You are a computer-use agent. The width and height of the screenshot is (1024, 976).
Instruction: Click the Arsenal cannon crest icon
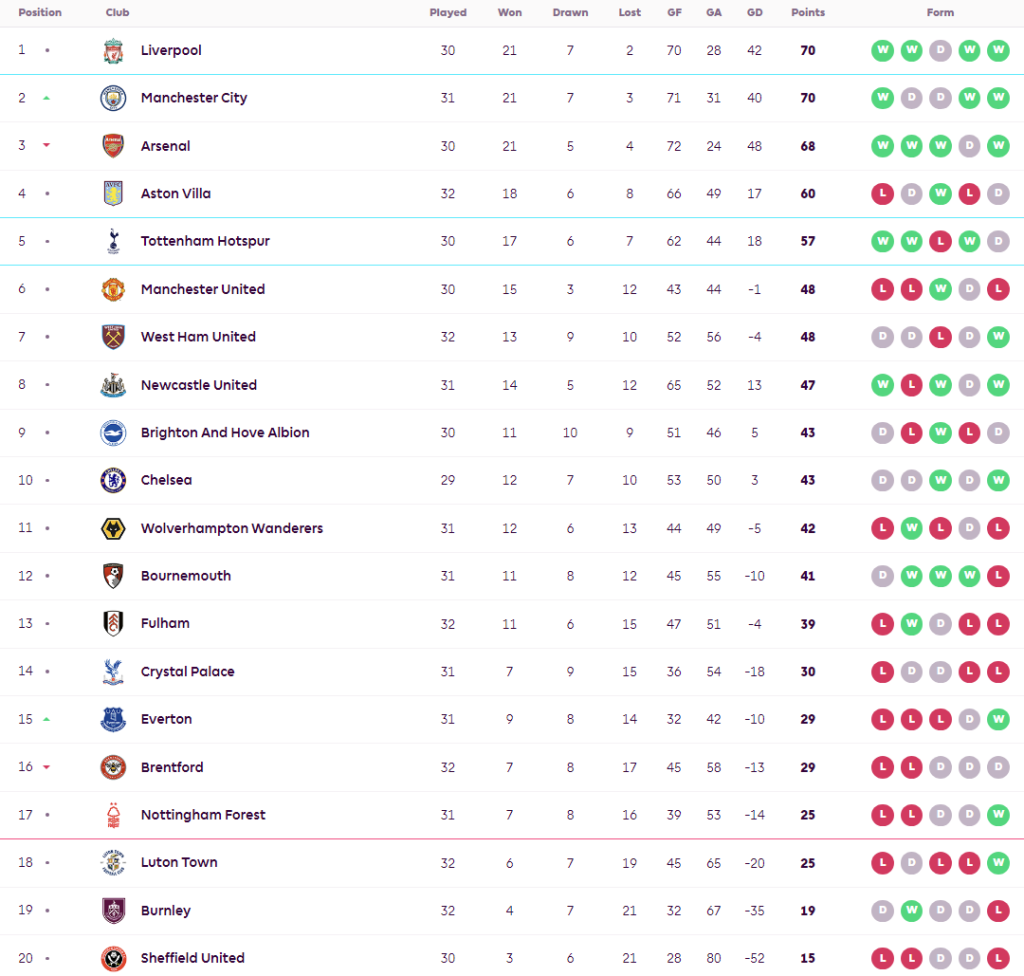113,146
